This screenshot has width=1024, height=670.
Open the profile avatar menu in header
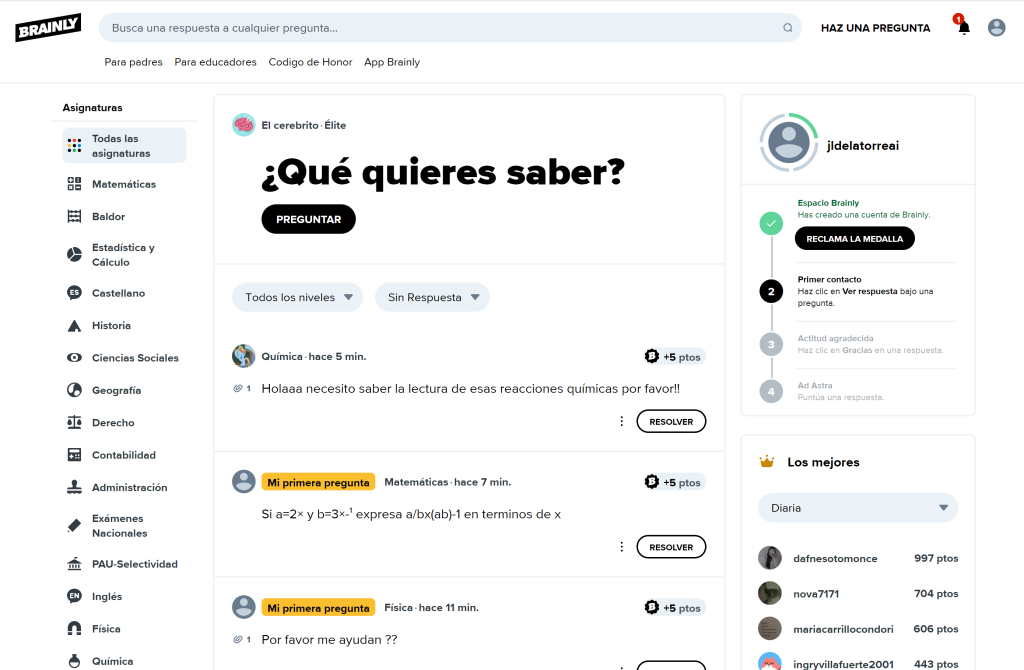(996, 28)
